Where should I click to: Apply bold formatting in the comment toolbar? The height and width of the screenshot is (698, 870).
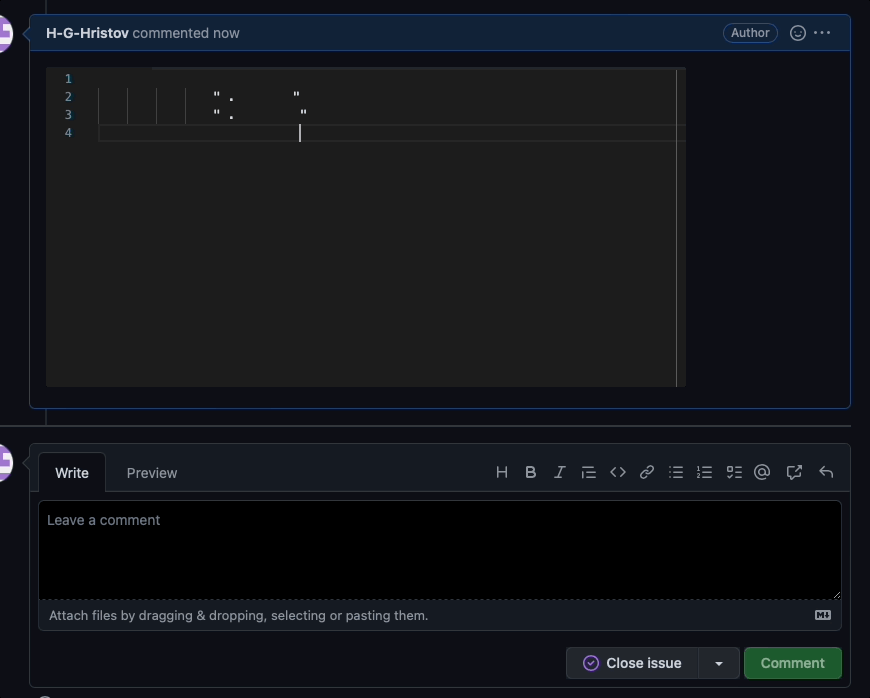530,472
